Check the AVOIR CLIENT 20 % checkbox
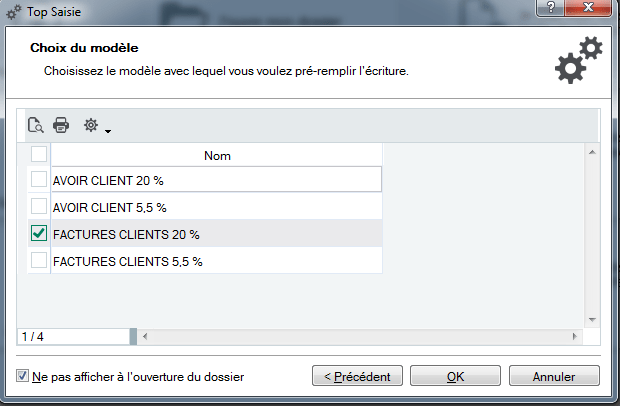 tap(39, 179)
